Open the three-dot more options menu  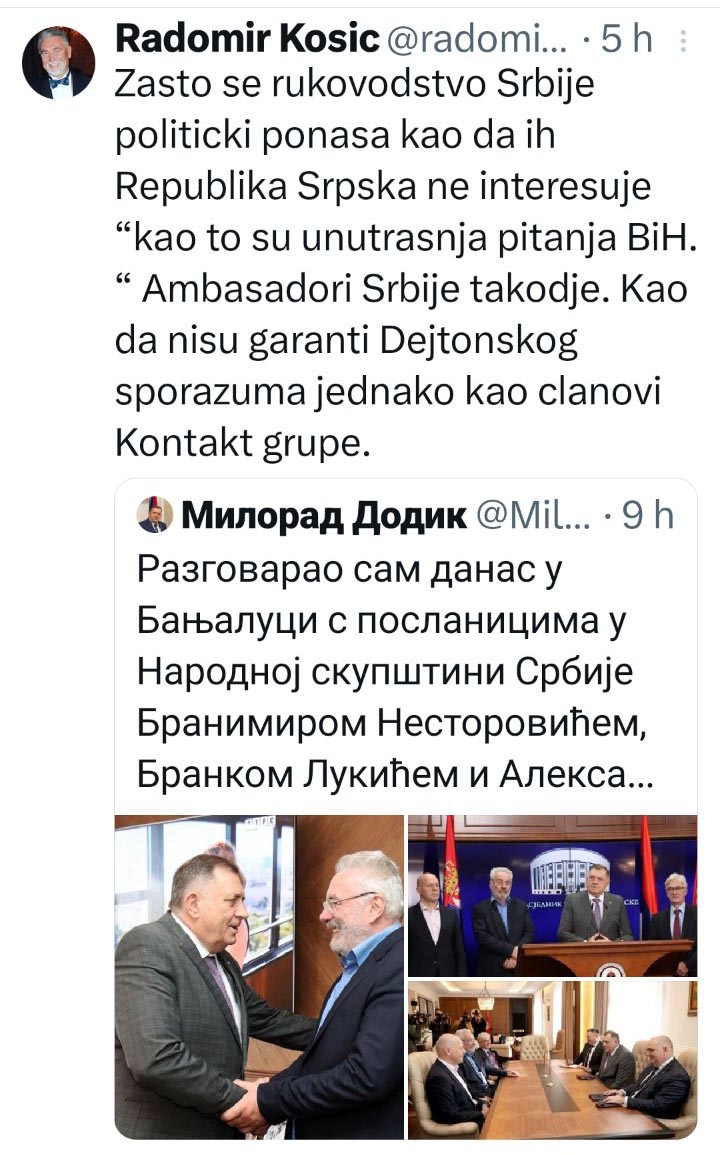tap(683, 41)
